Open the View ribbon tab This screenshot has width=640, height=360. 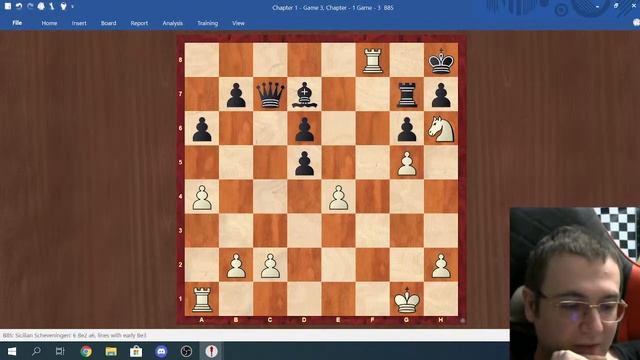(x=238, y=23)
